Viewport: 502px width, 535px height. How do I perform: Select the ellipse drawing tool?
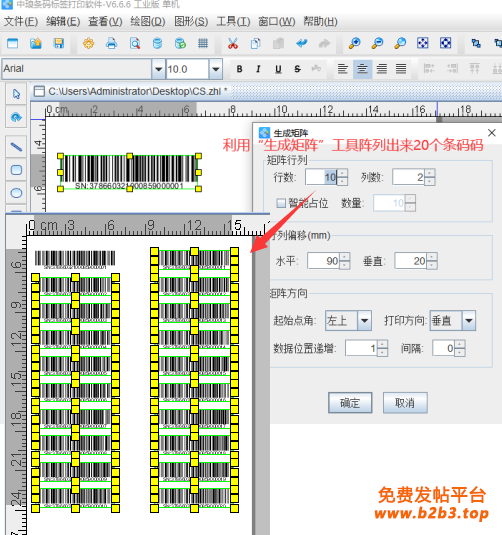tap(16, 193)
